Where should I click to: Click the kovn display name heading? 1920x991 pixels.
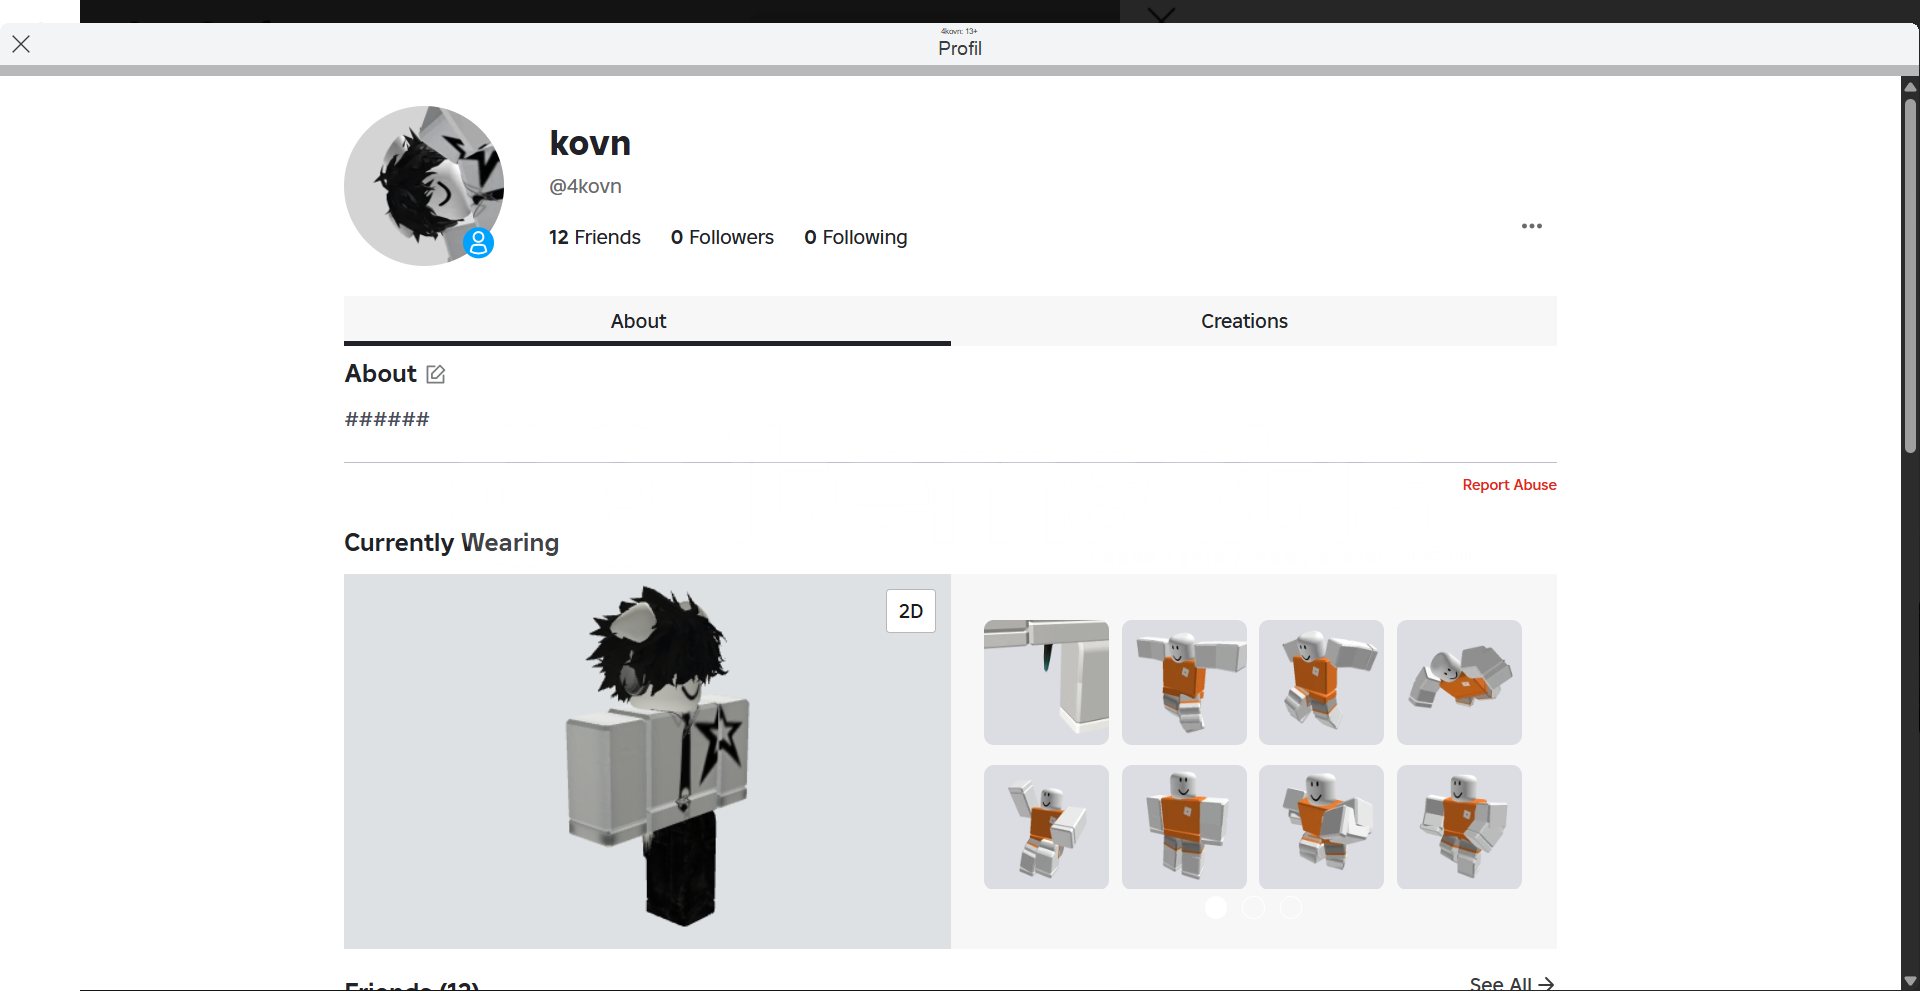[x=590, y=143]
